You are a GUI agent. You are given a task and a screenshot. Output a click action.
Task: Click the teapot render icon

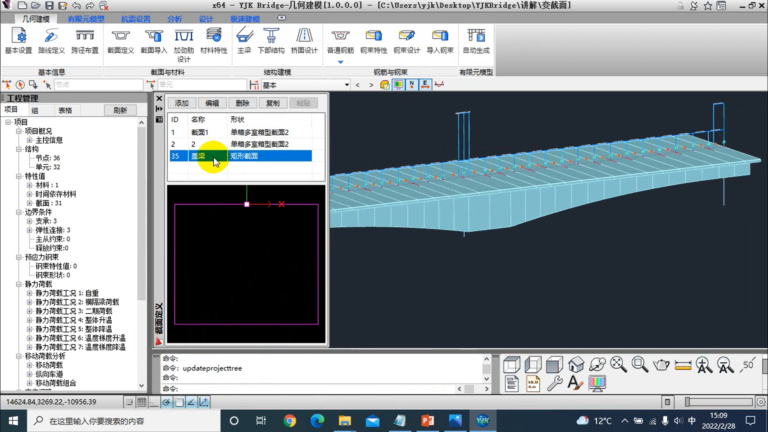661,364
